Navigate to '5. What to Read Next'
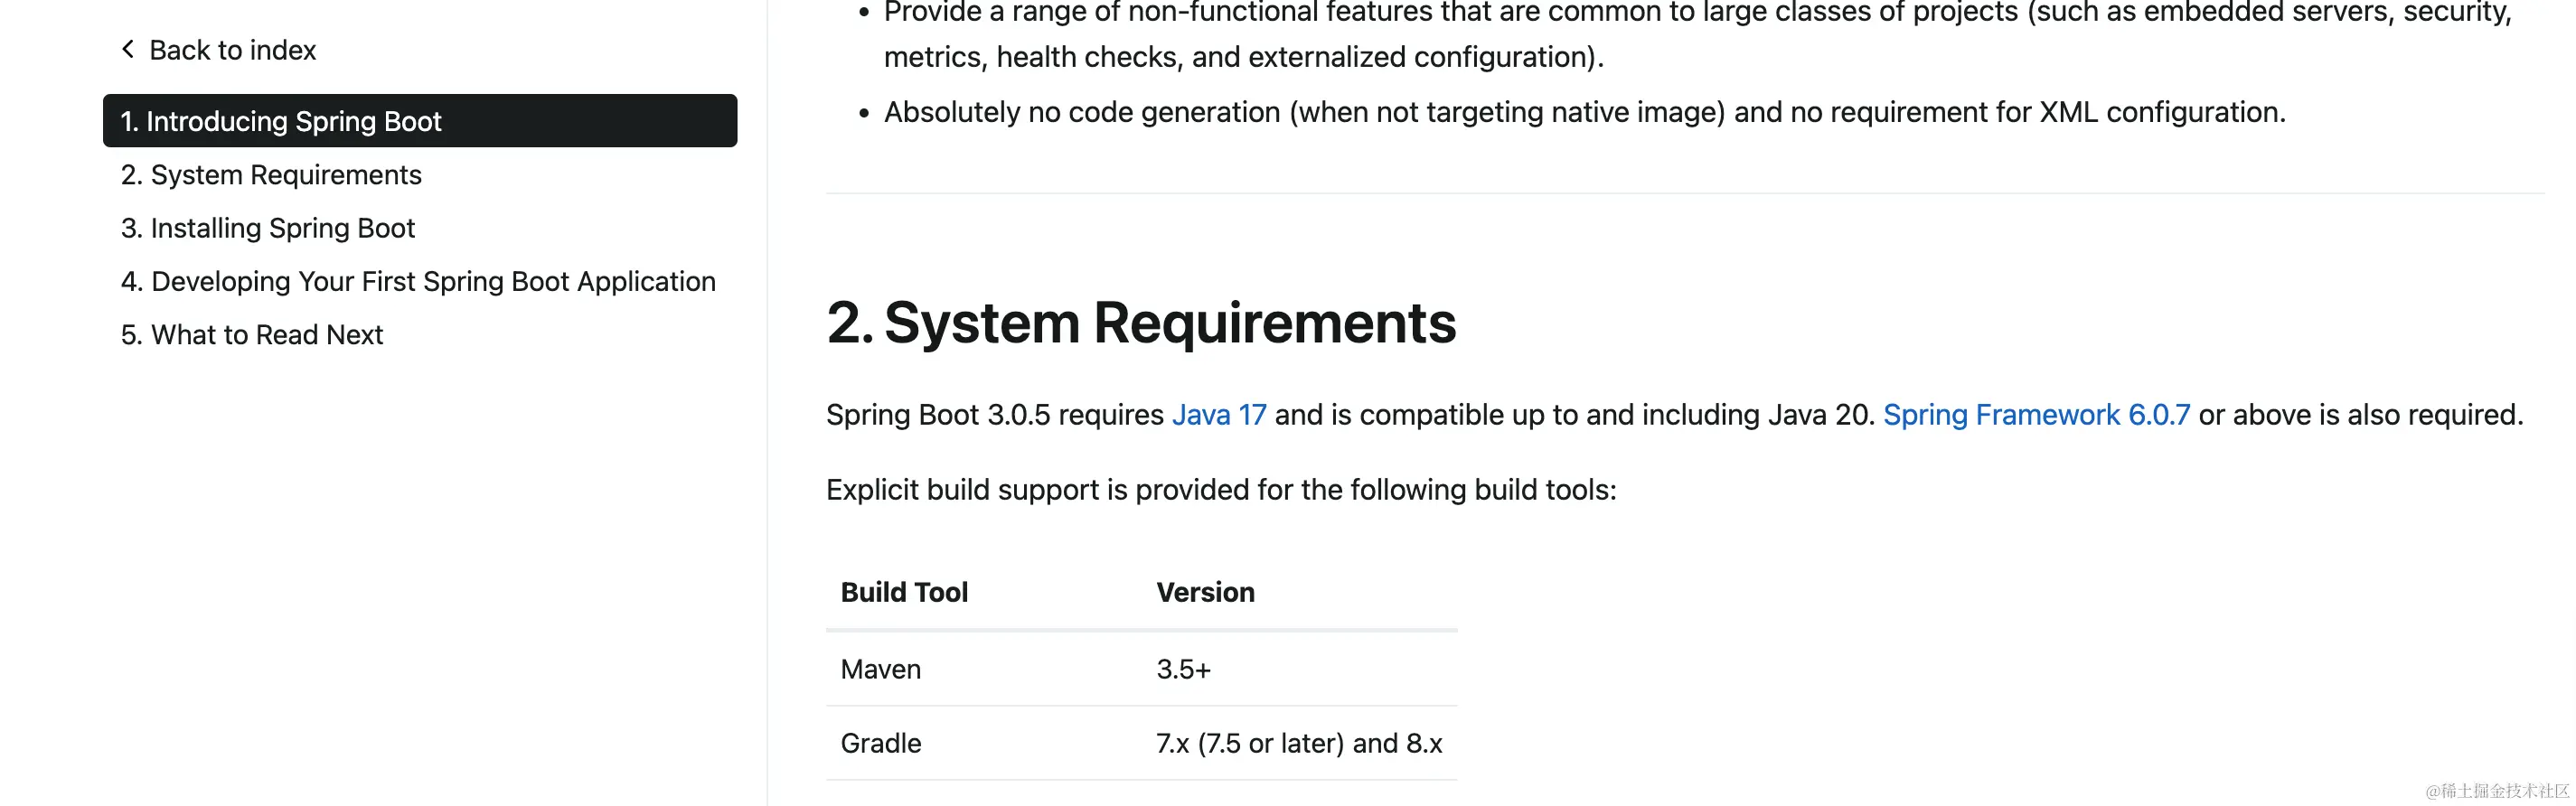The image size is (2576, 806). (252, 334)
